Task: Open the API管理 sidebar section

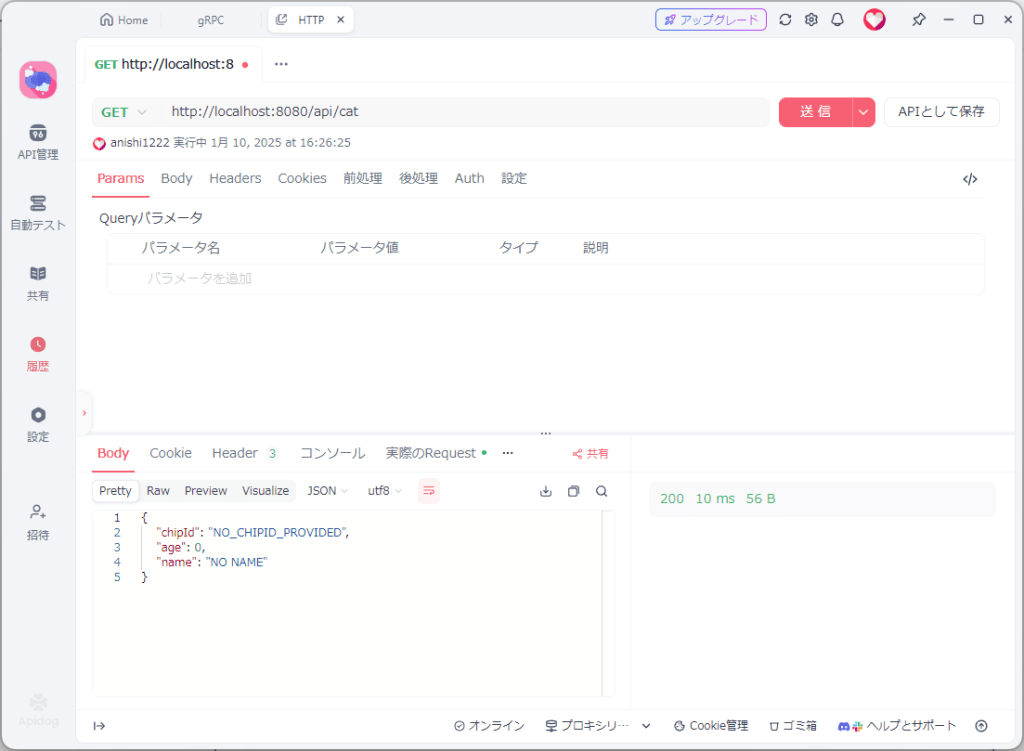Action: click(37, 142)
